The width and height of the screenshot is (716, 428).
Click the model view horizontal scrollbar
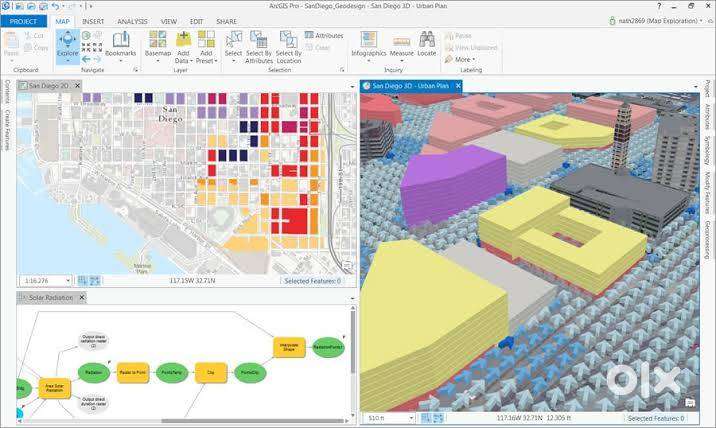(253, 421)
